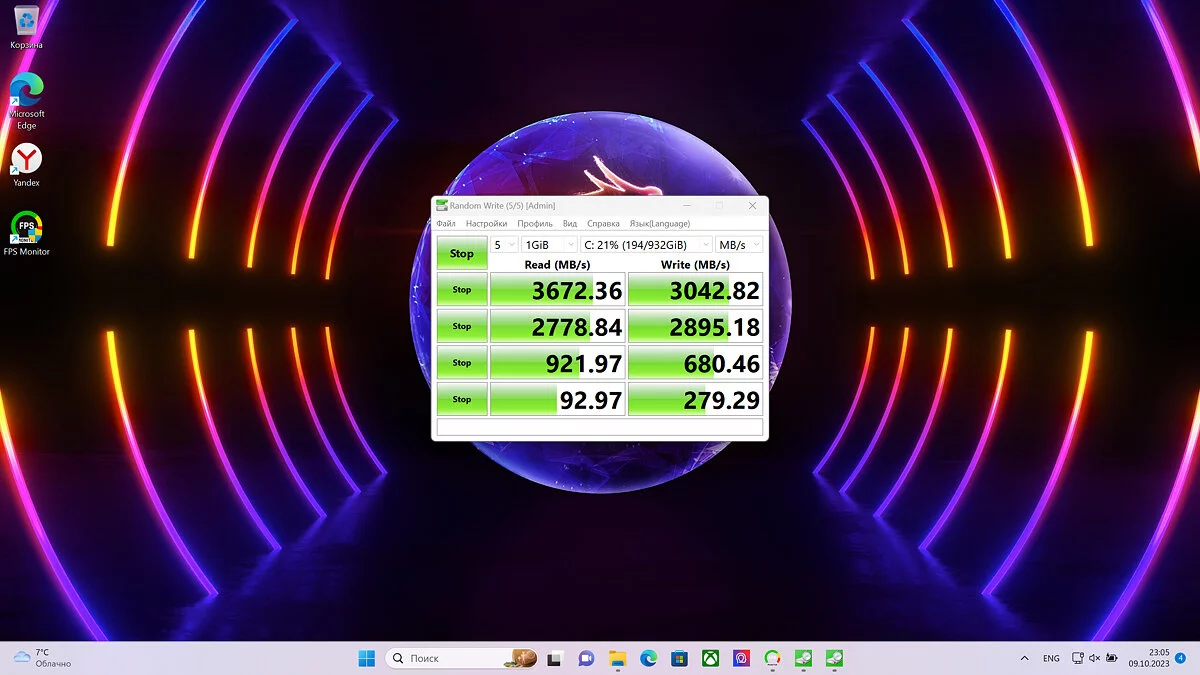Open the Корзина recycle bin desktop icon
Image resolution: width=1200 pixels, height=675 pixels.
pos(27,22)
